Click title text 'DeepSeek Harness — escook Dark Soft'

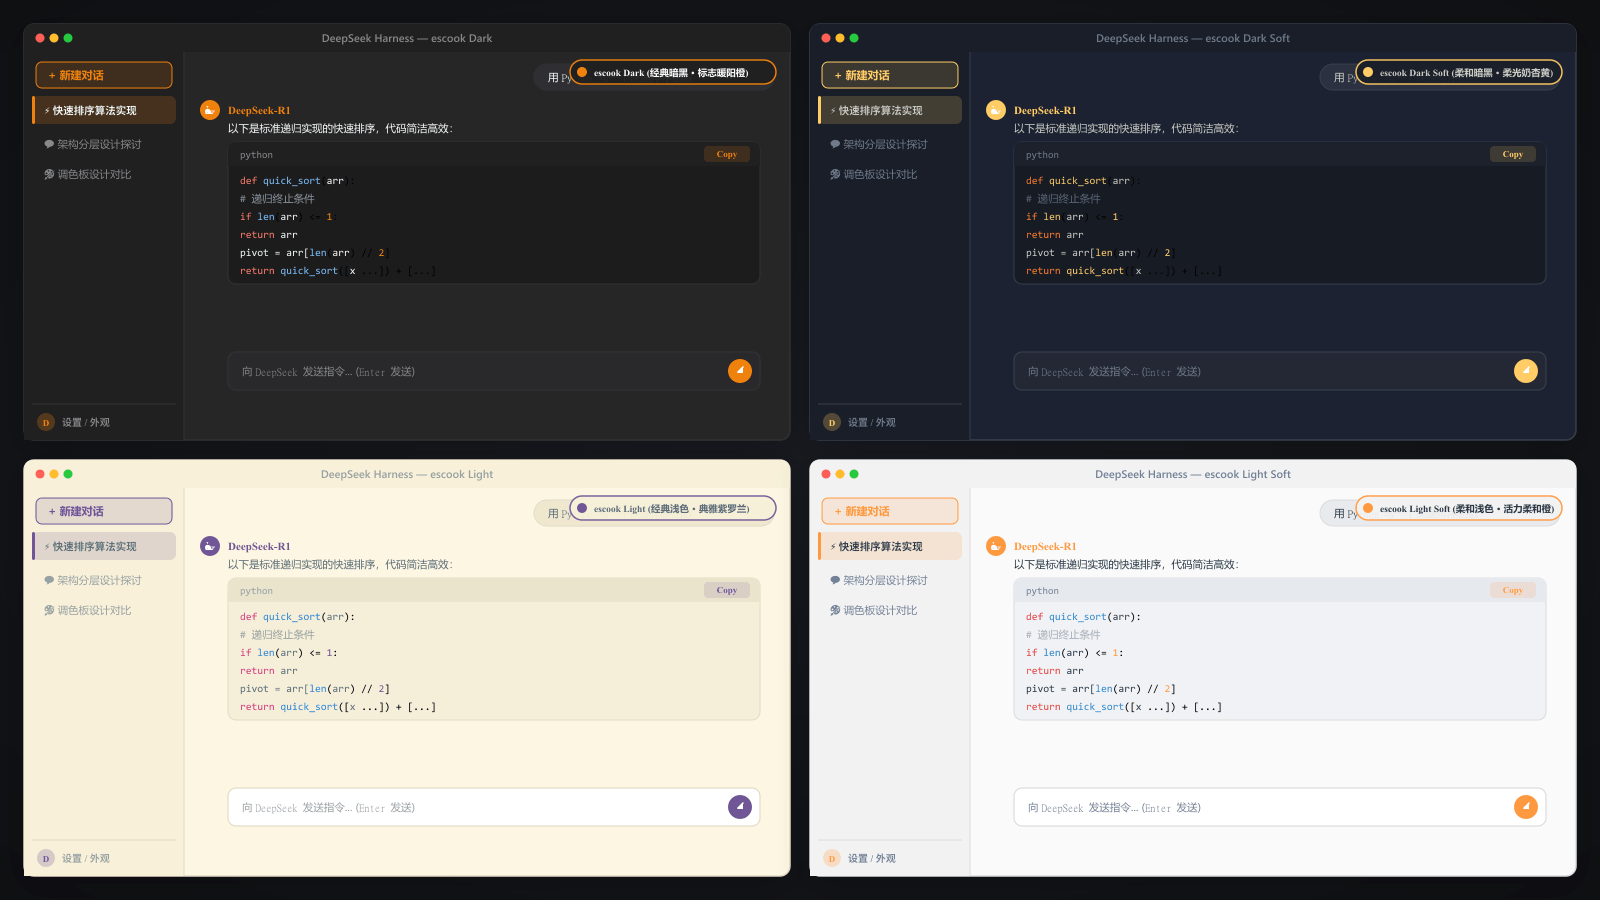(x=1193, y=38)
